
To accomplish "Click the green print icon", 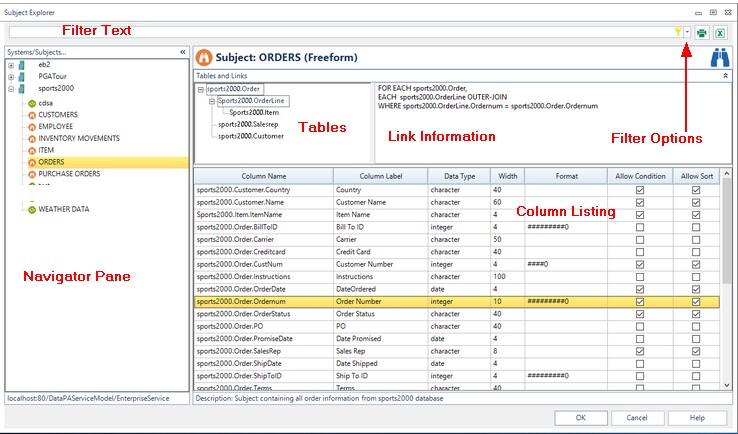I will pos(702,33).
